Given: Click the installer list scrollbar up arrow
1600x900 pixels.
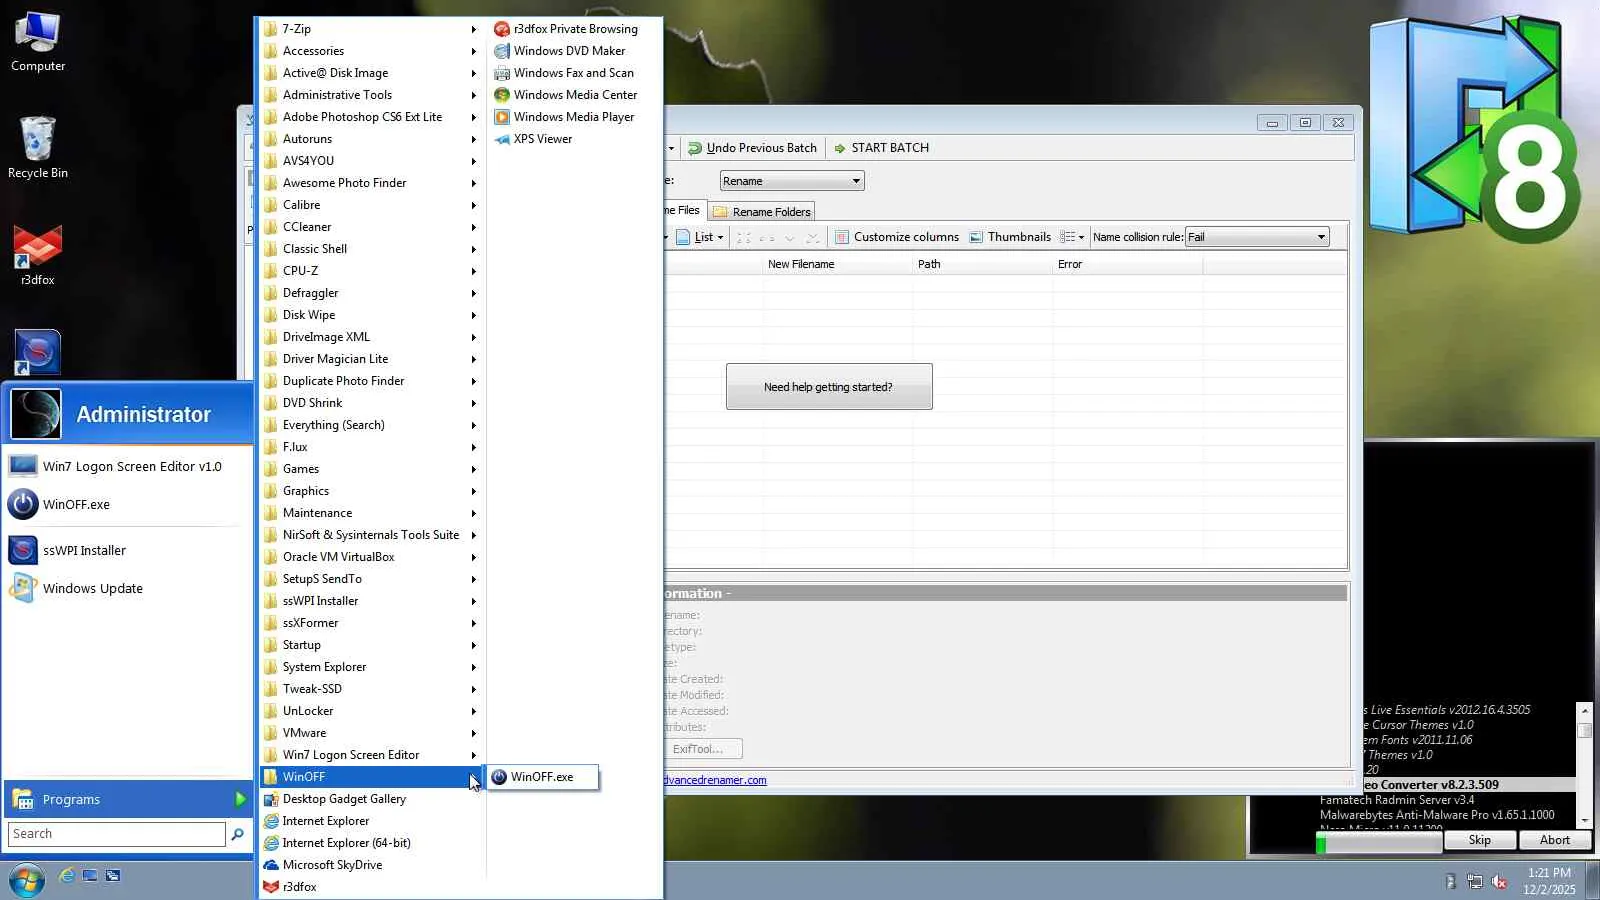Looking at the screenshot, I should (1584, 709).
